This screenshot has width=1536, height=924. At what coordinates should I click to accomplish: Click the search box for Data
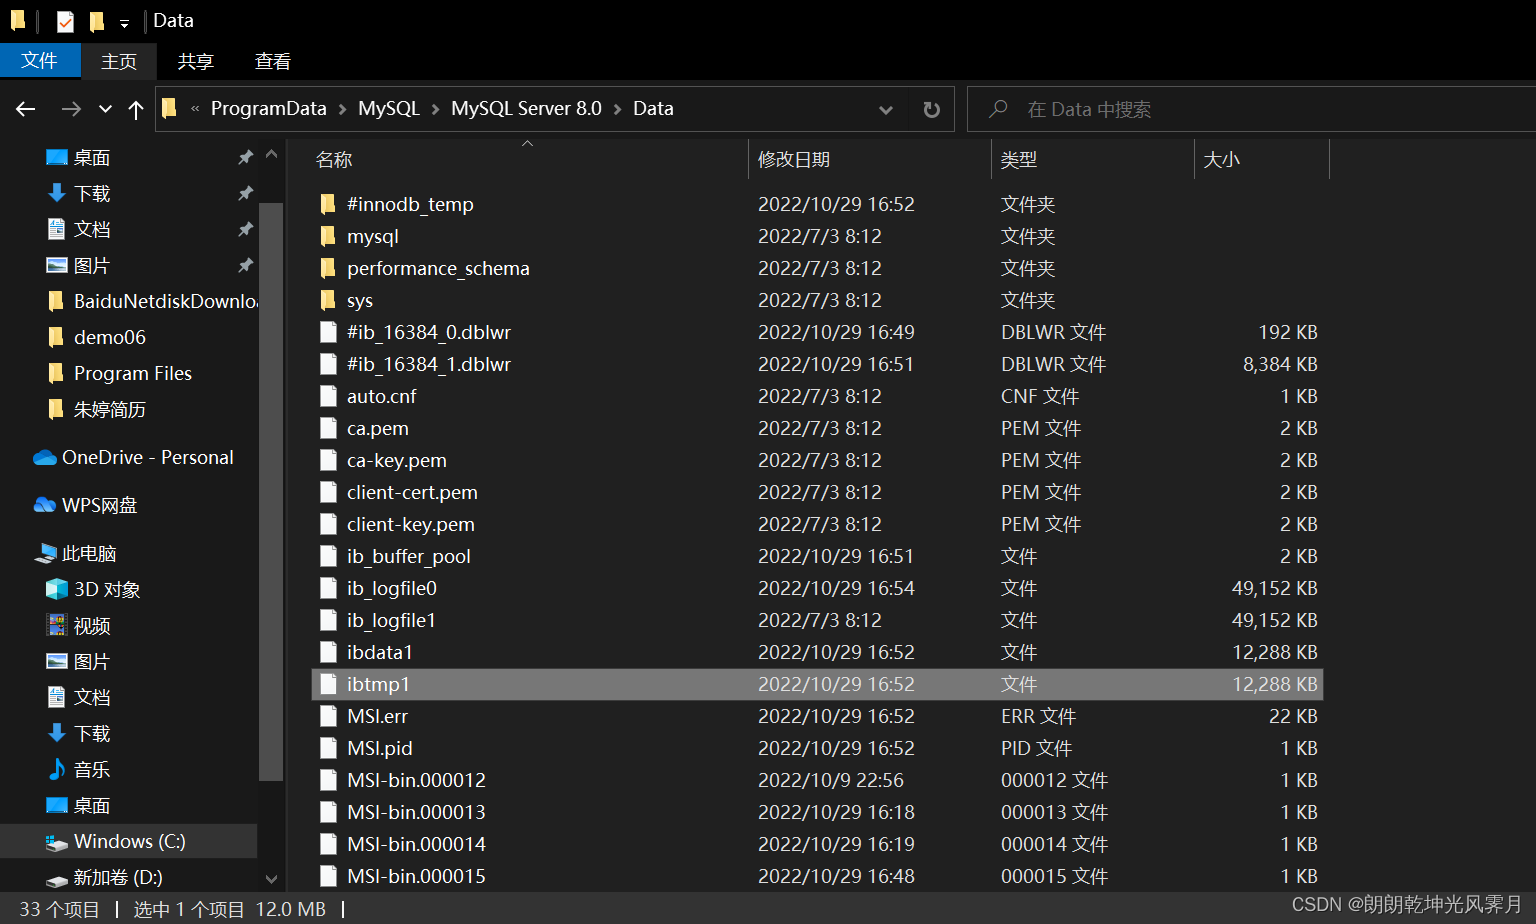click(x=1250, y=109)
